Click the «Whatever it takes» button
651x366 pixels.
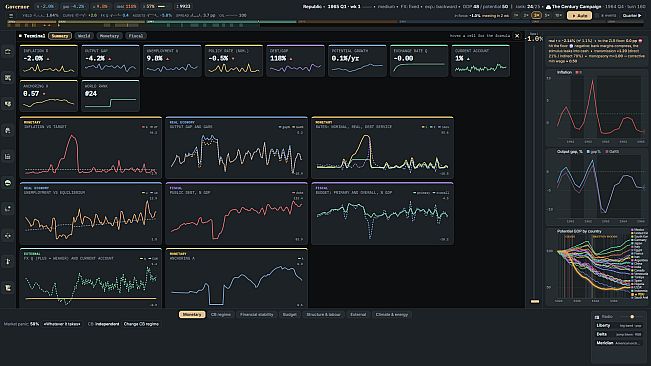click(62, 324)
